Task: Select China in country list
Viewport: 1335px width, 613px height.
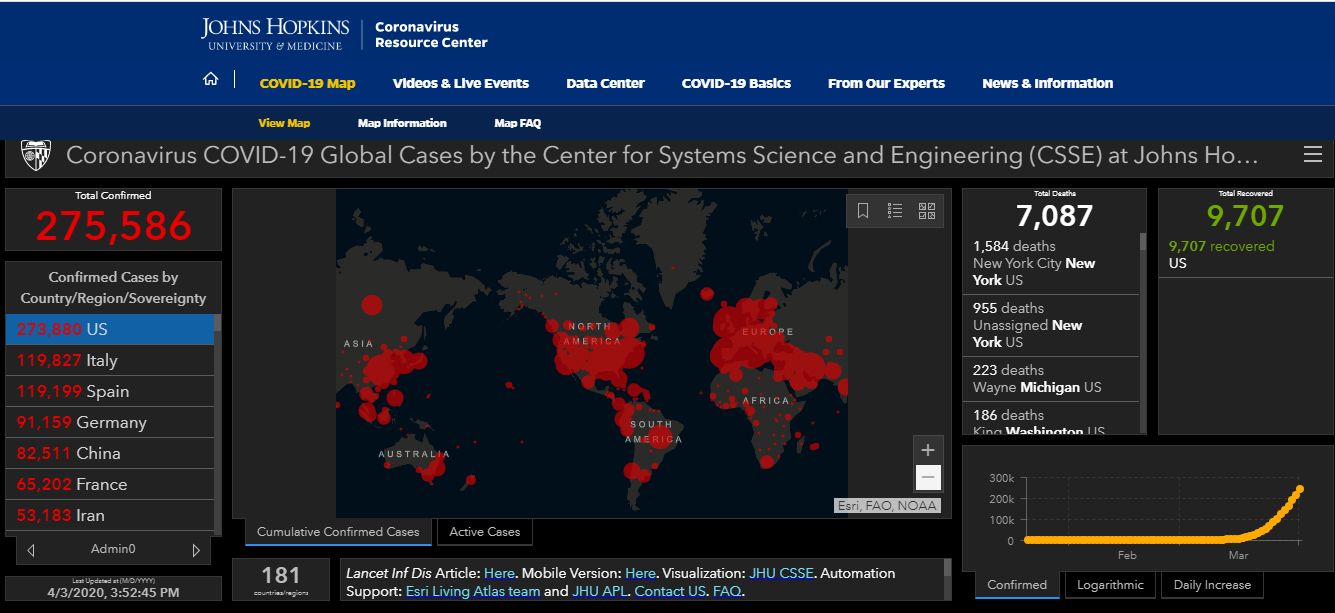Action: point(110,453)
